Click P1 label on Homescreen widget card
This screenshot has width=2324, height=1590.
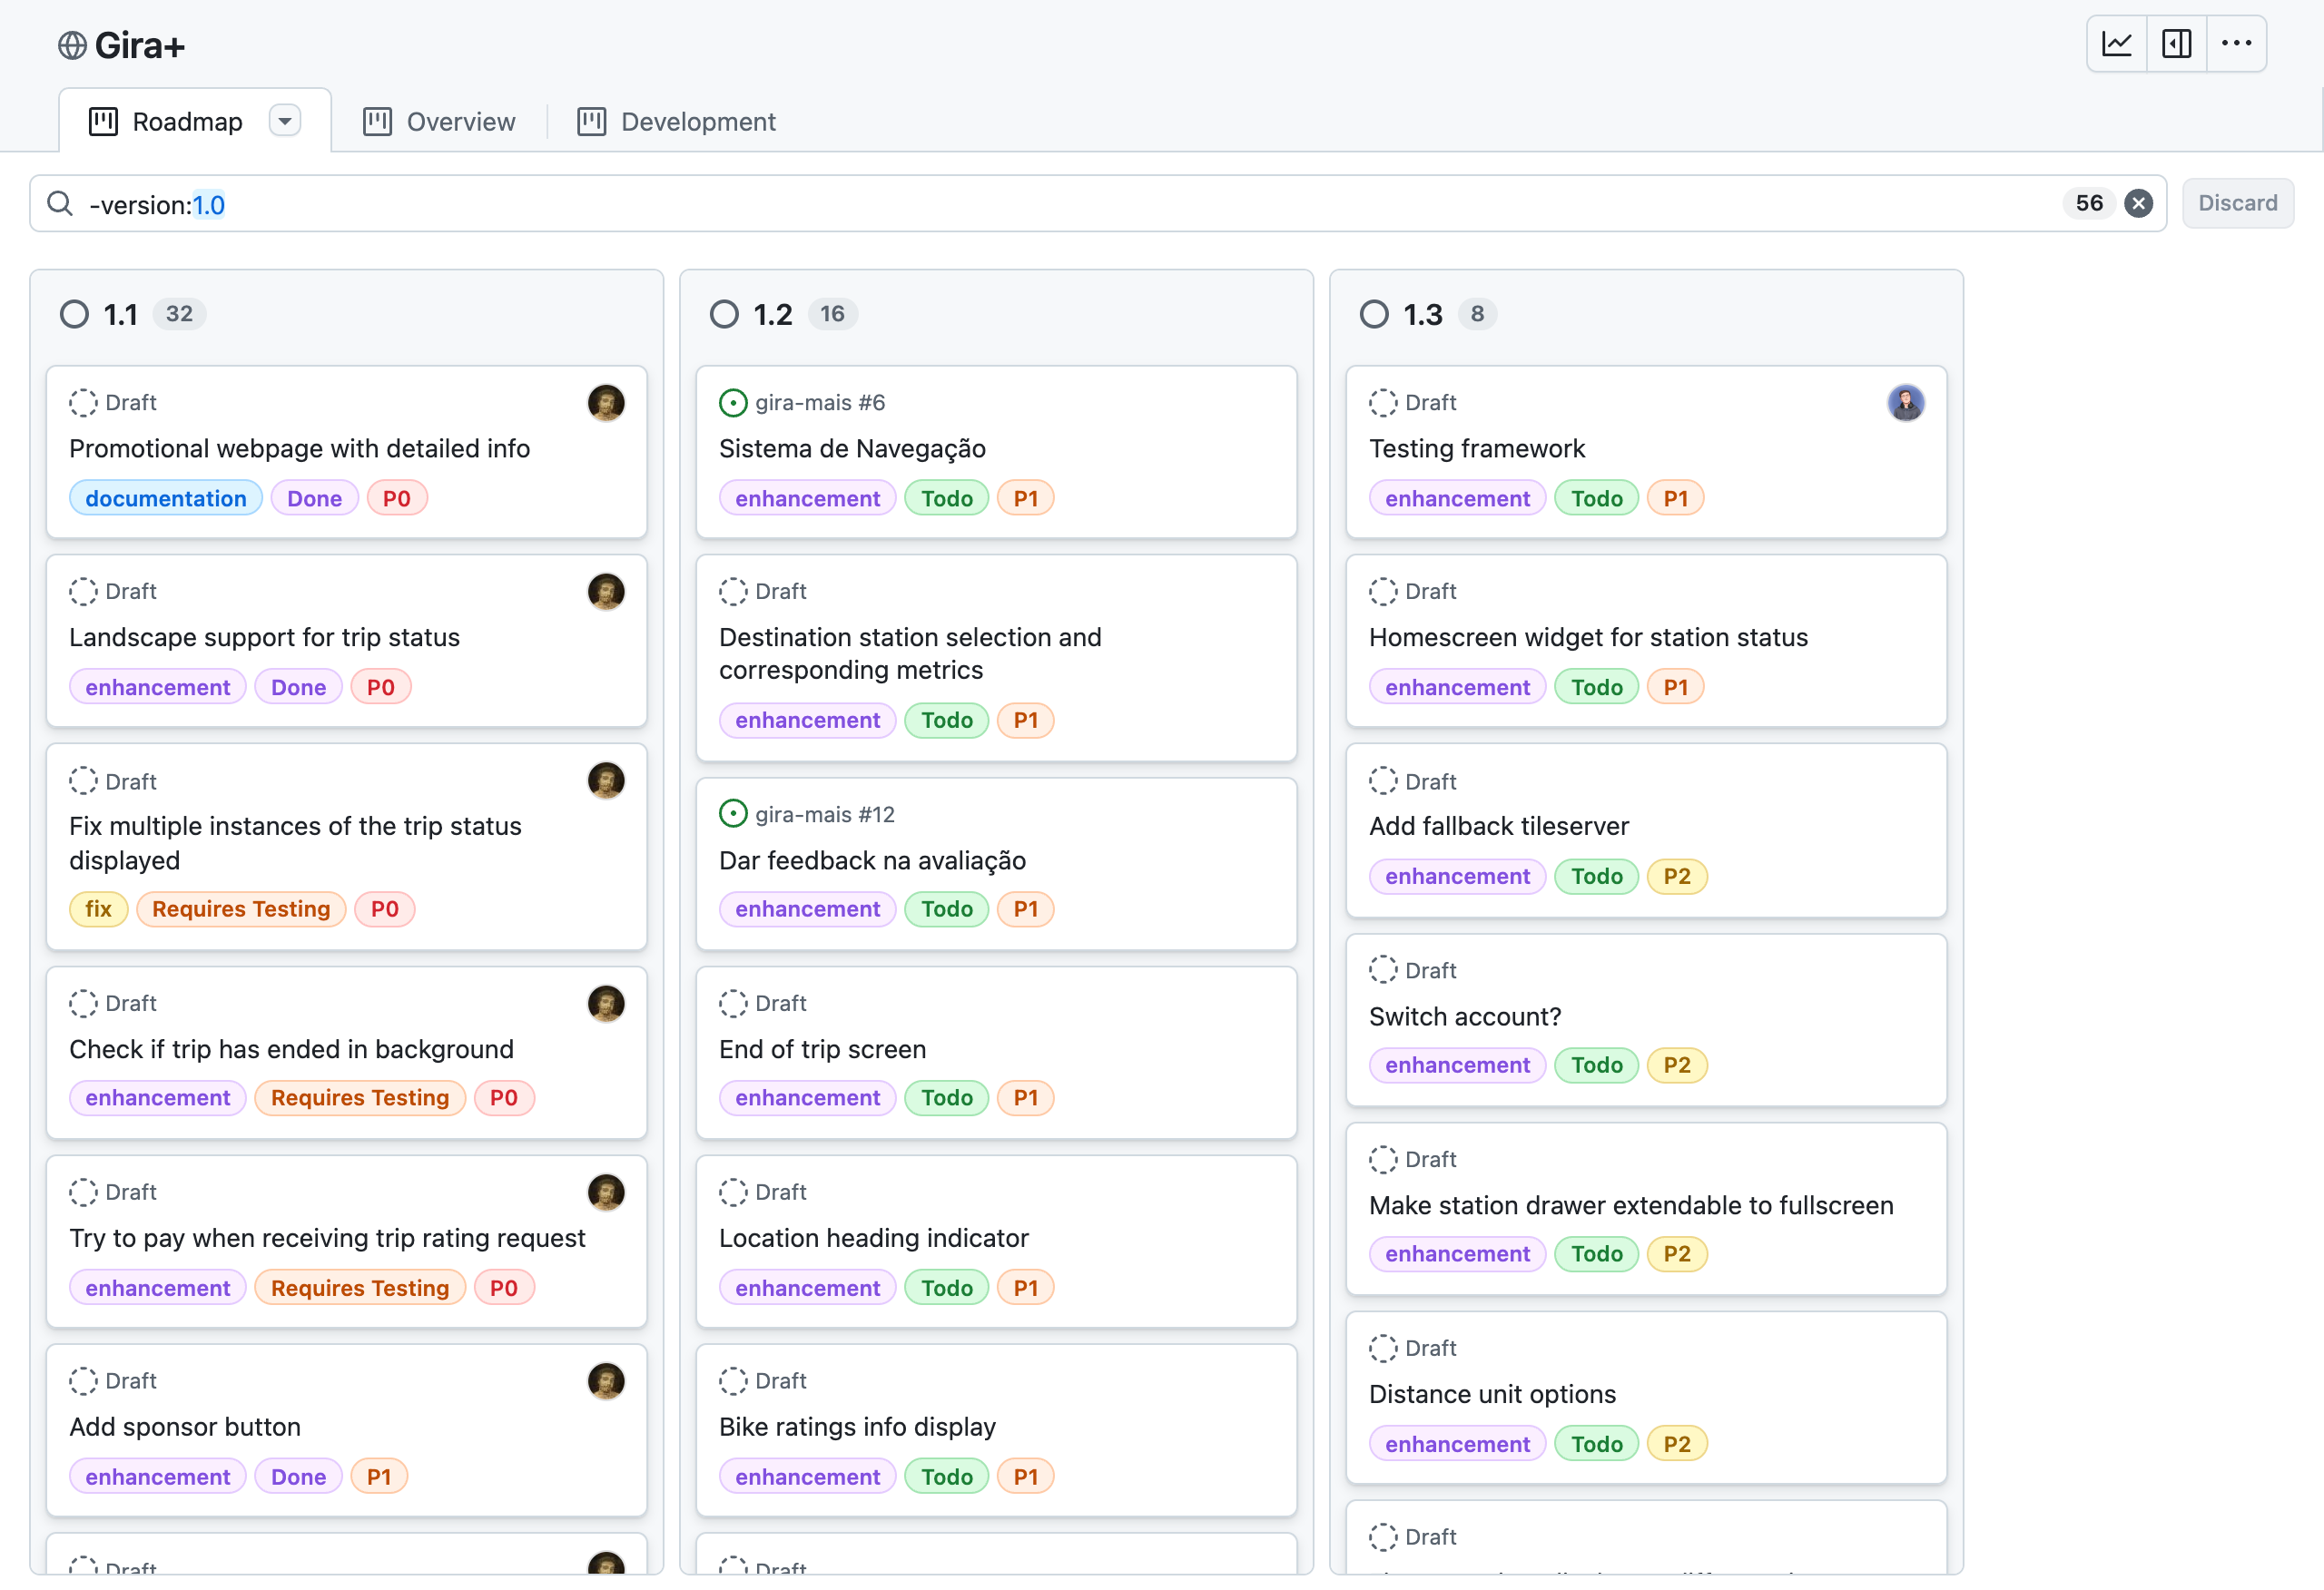click(1676, 688)
